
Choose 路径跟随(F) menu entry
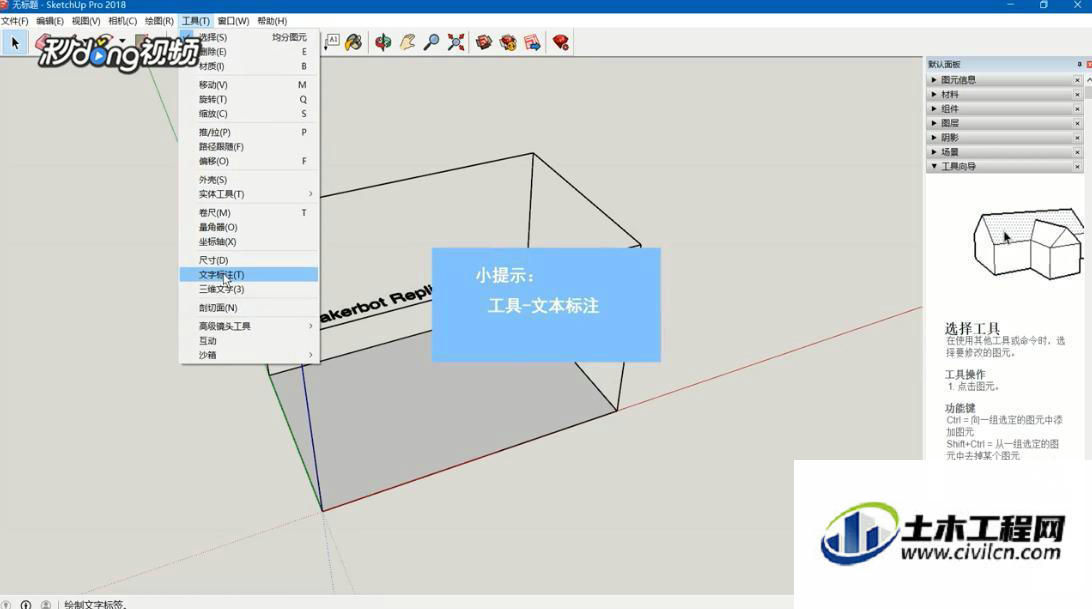tap(249, 146)
